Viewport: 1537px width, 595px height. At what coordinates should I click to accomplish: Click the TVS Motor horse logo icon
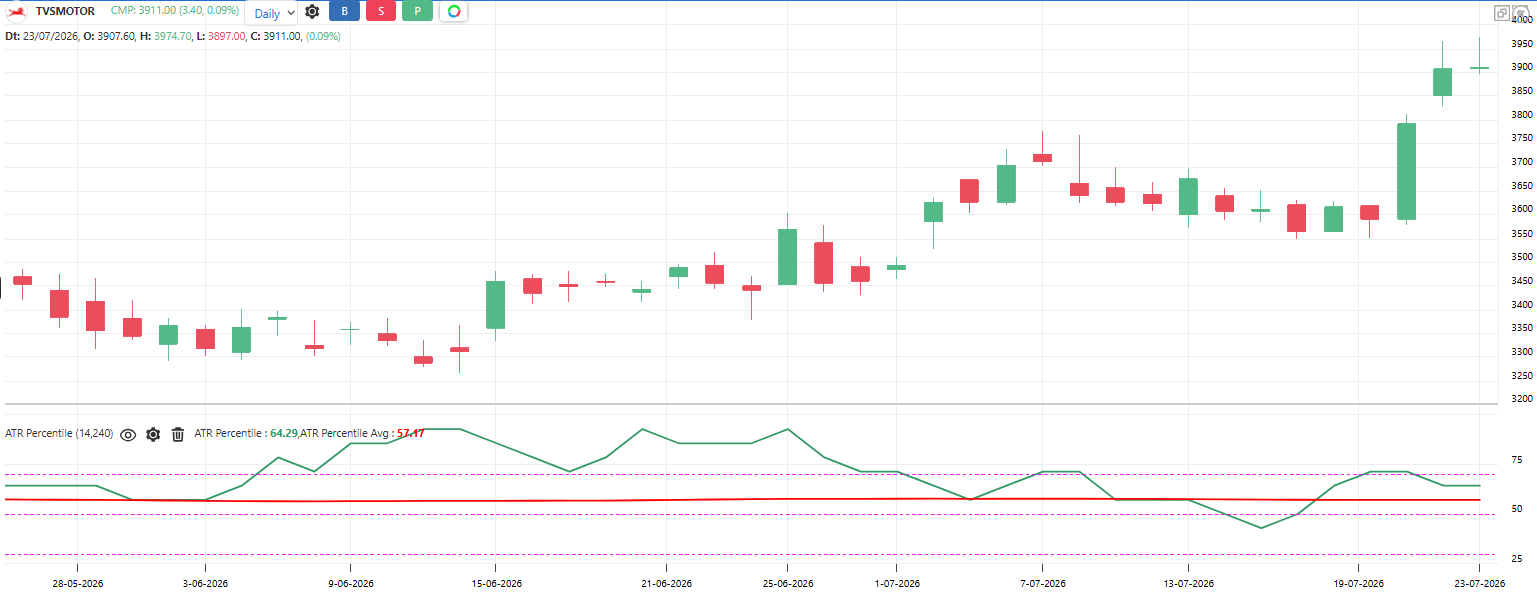(16, 11)
